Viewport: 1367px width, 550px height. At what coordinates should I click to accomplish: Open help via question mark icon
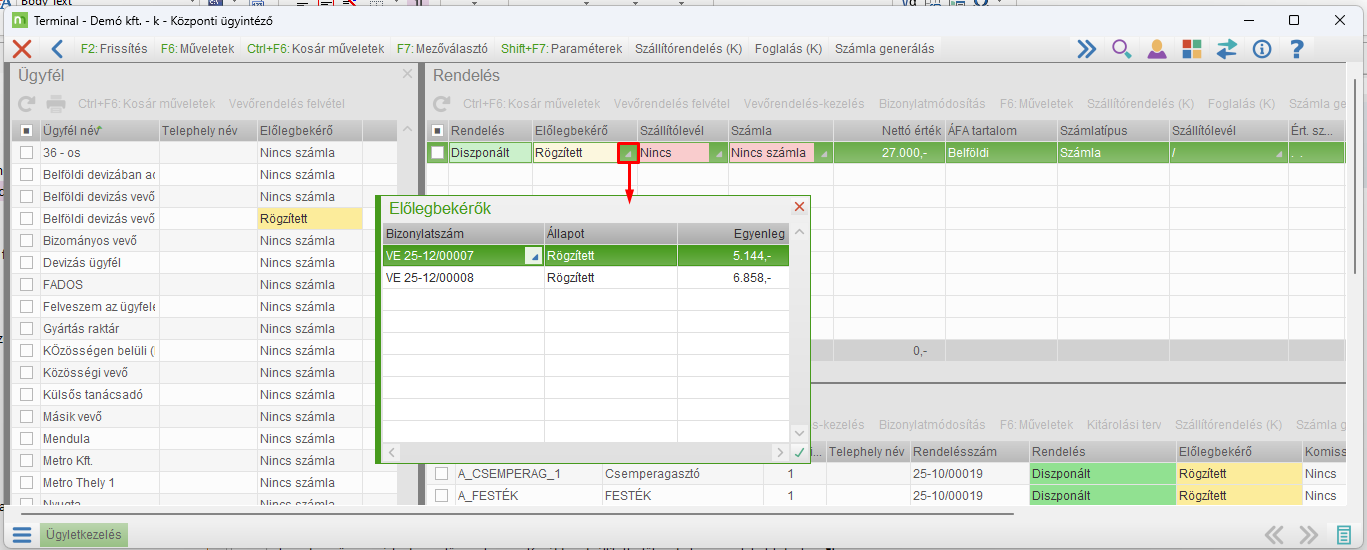(x=1296, y=48)
